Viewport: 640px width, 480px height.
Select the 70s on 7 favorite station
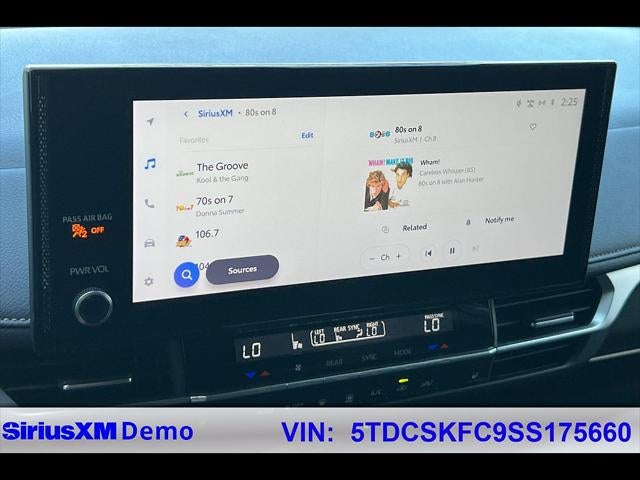coord(247,206)
